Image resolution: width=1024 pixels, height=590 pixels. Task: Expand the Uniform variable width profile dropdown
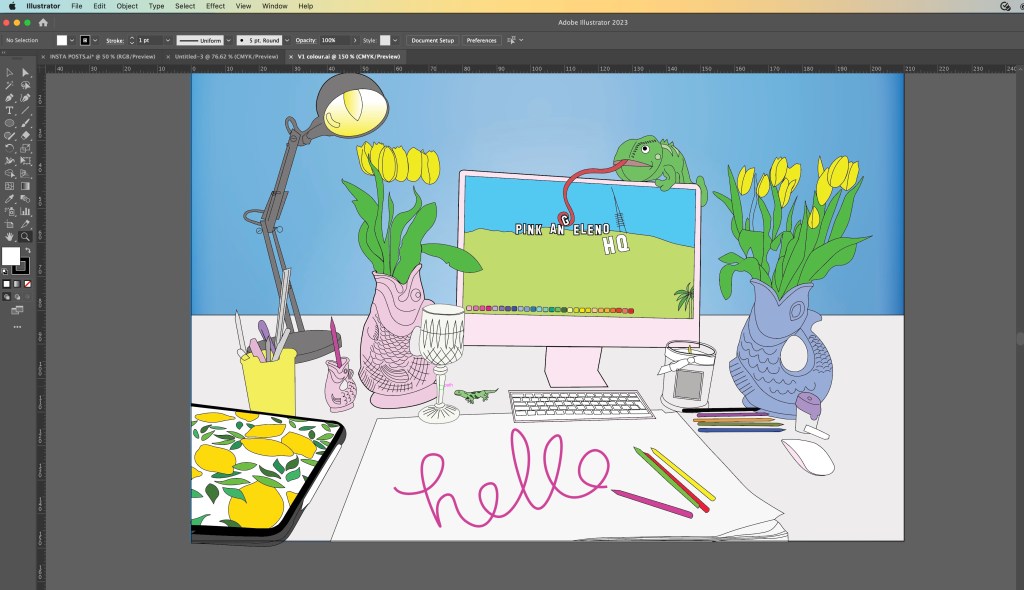pyautogui.click(x=229, y=40)
